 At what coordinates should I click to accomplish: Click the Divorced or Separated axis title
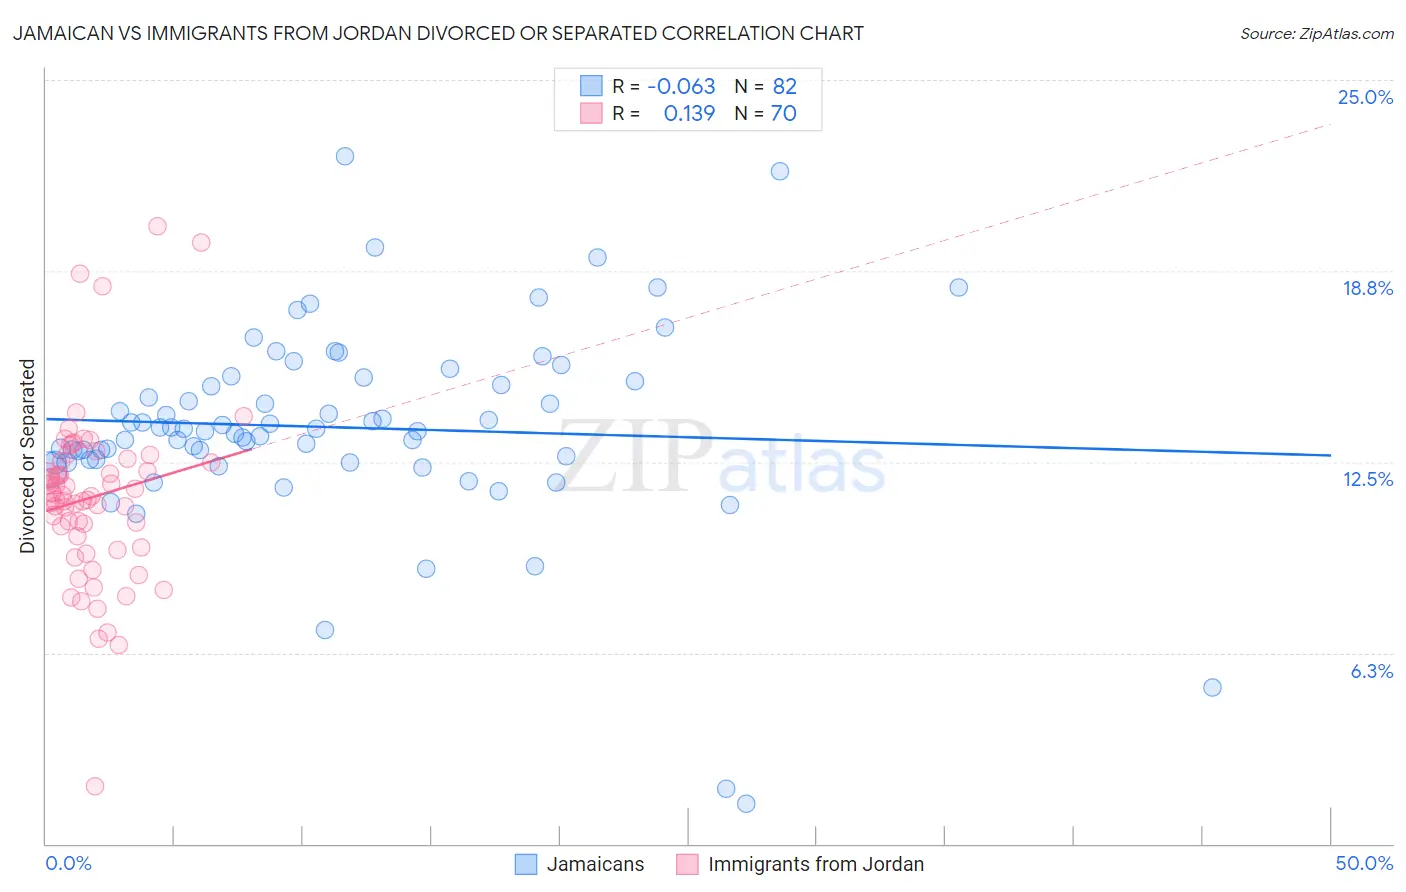[27, 456]
